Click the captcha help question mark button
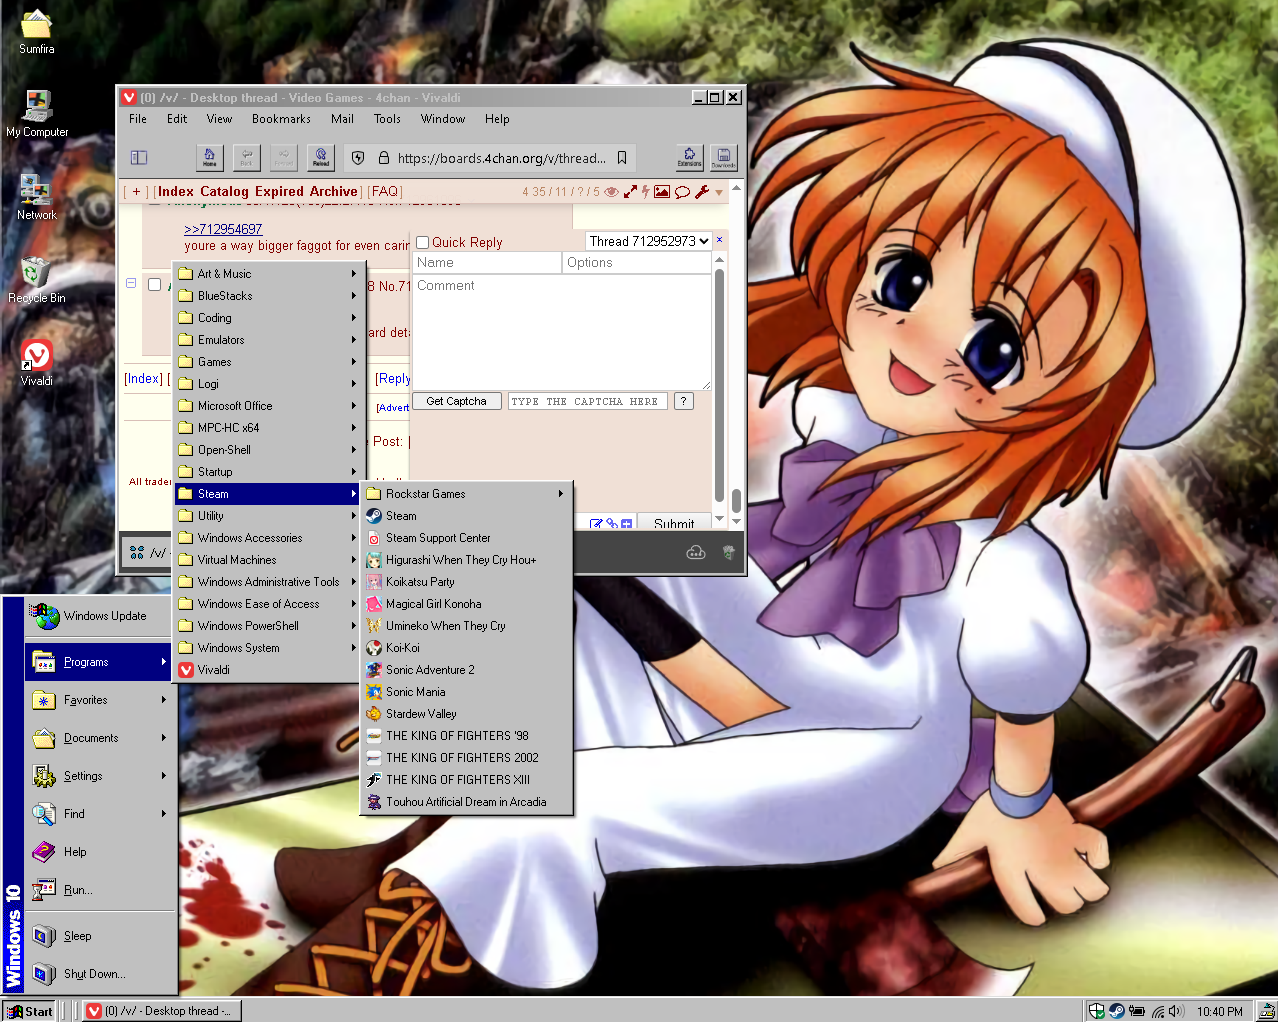 (684, 401)
